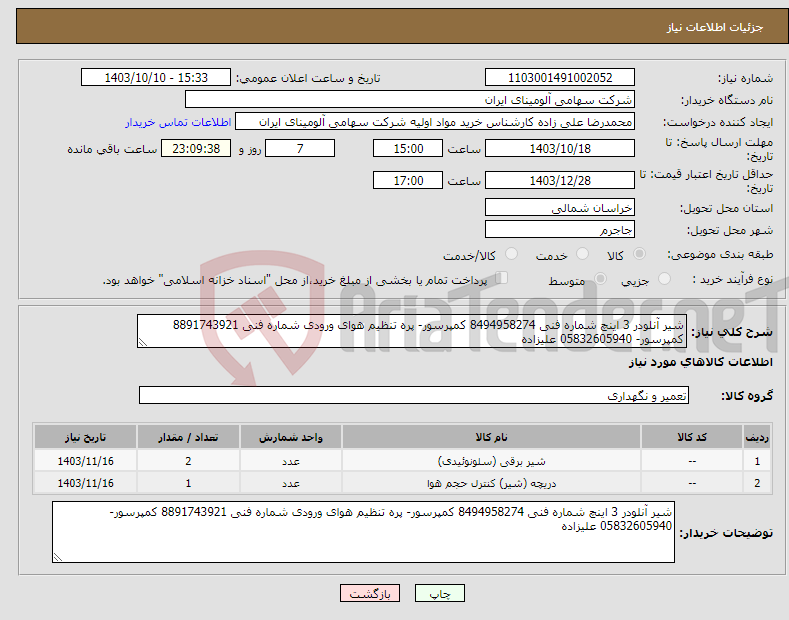Click the deadline time field 15:00
Screen dimensions: 789x620
pos(408,148)
